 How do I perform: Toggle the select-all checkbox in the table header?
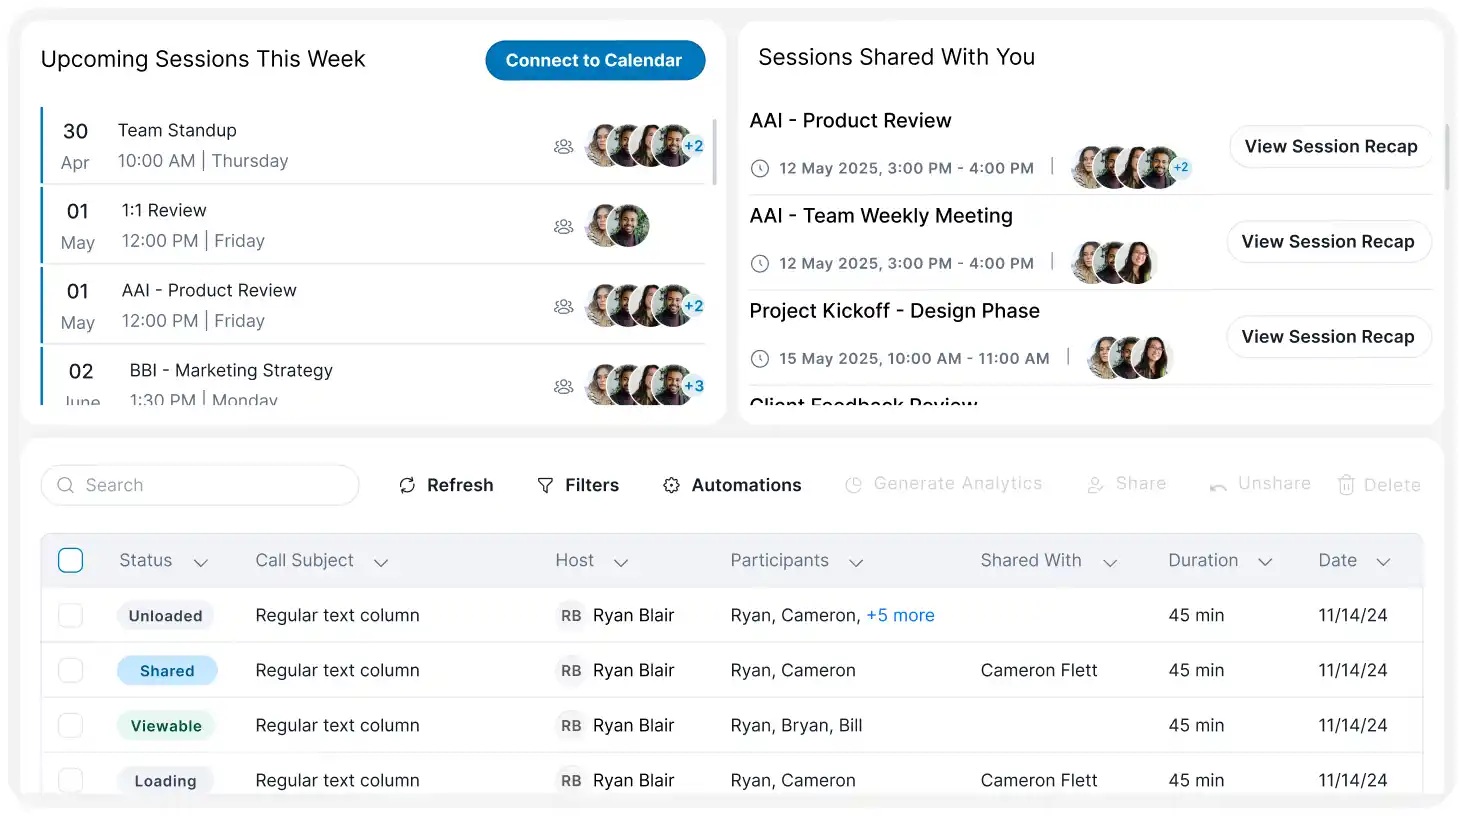(x=71, y=560)
